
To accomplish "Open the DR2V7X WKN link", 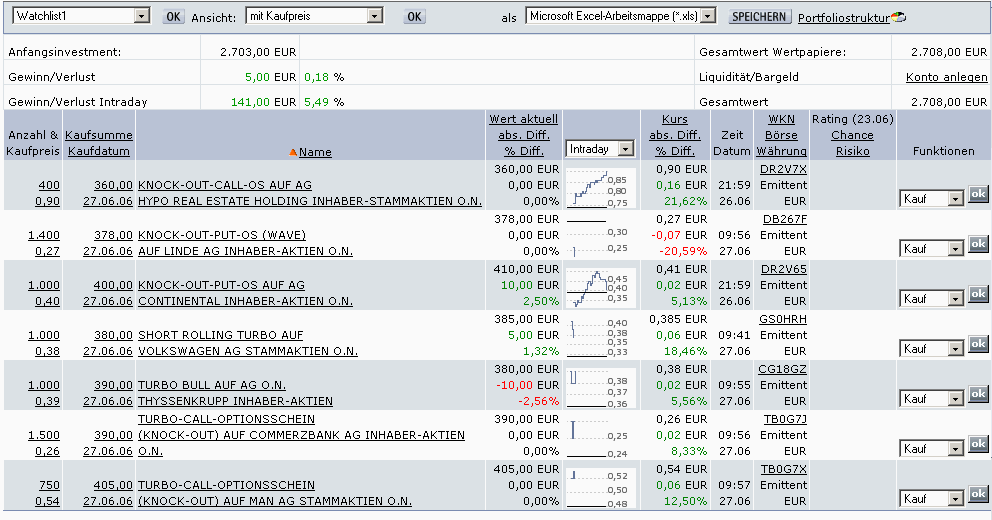I will point(783,169).
